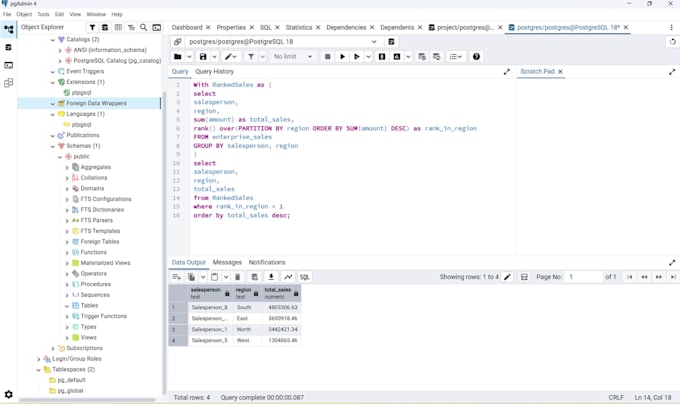Image resolution: width=680 pixels, height=404 pixels.
Task: Go to the last results page
Action: [673, 277]
